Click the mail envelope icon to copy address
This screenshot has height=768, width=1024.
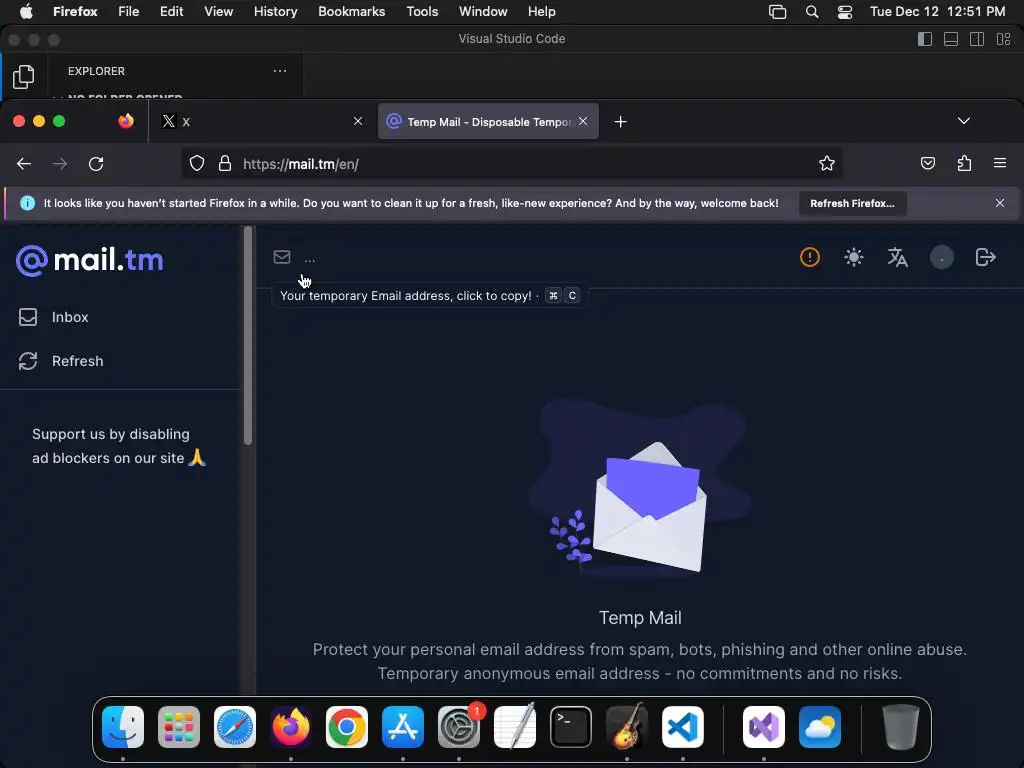[x=281, y=257]
